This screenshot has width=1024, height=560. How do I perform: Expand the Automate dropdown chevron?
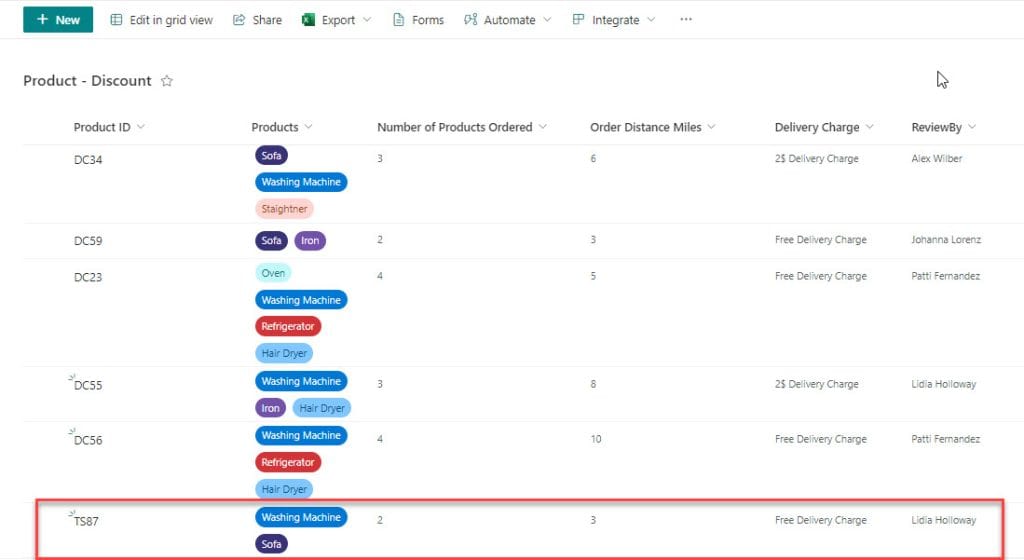(x=547, y=20)
